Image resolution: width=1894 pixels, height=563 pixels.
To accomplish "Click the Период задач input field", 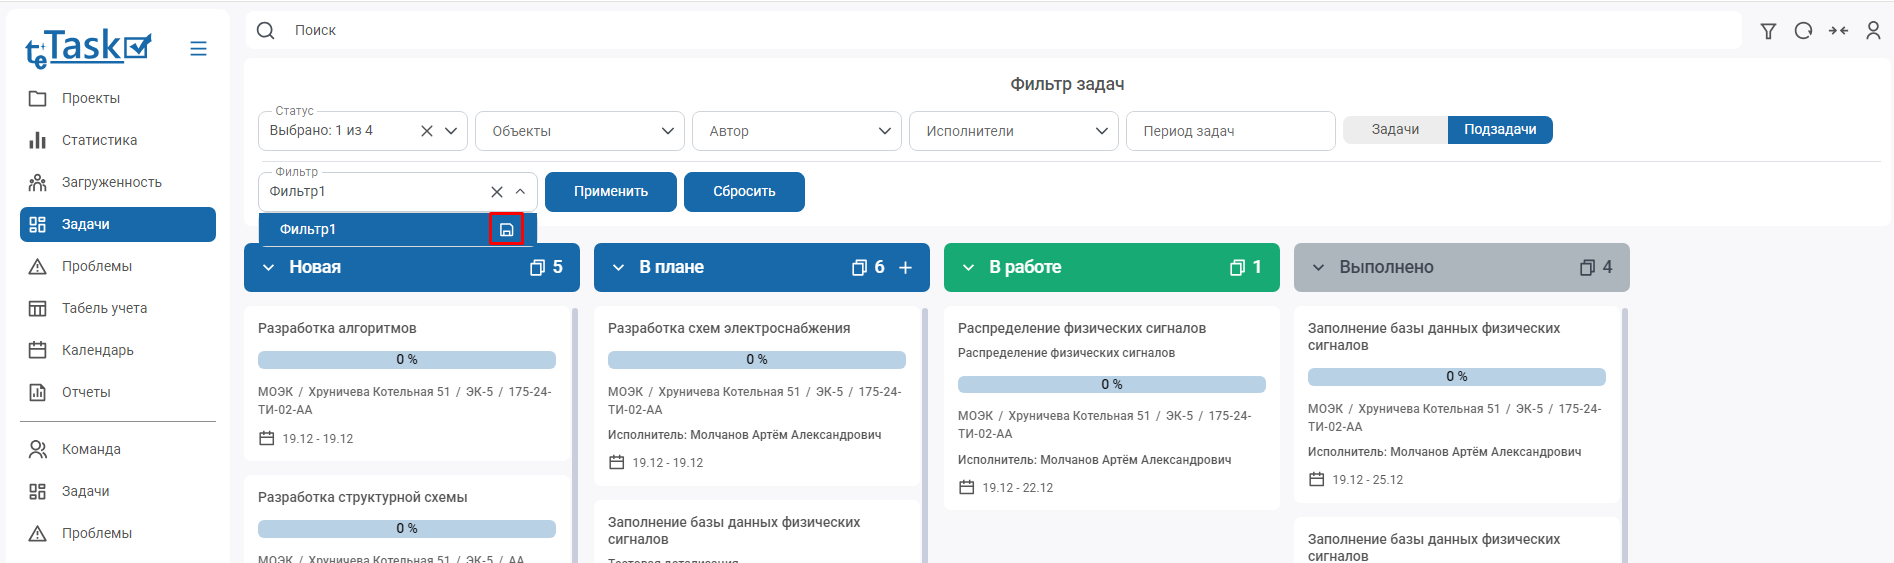I will tap(1230, 131).
